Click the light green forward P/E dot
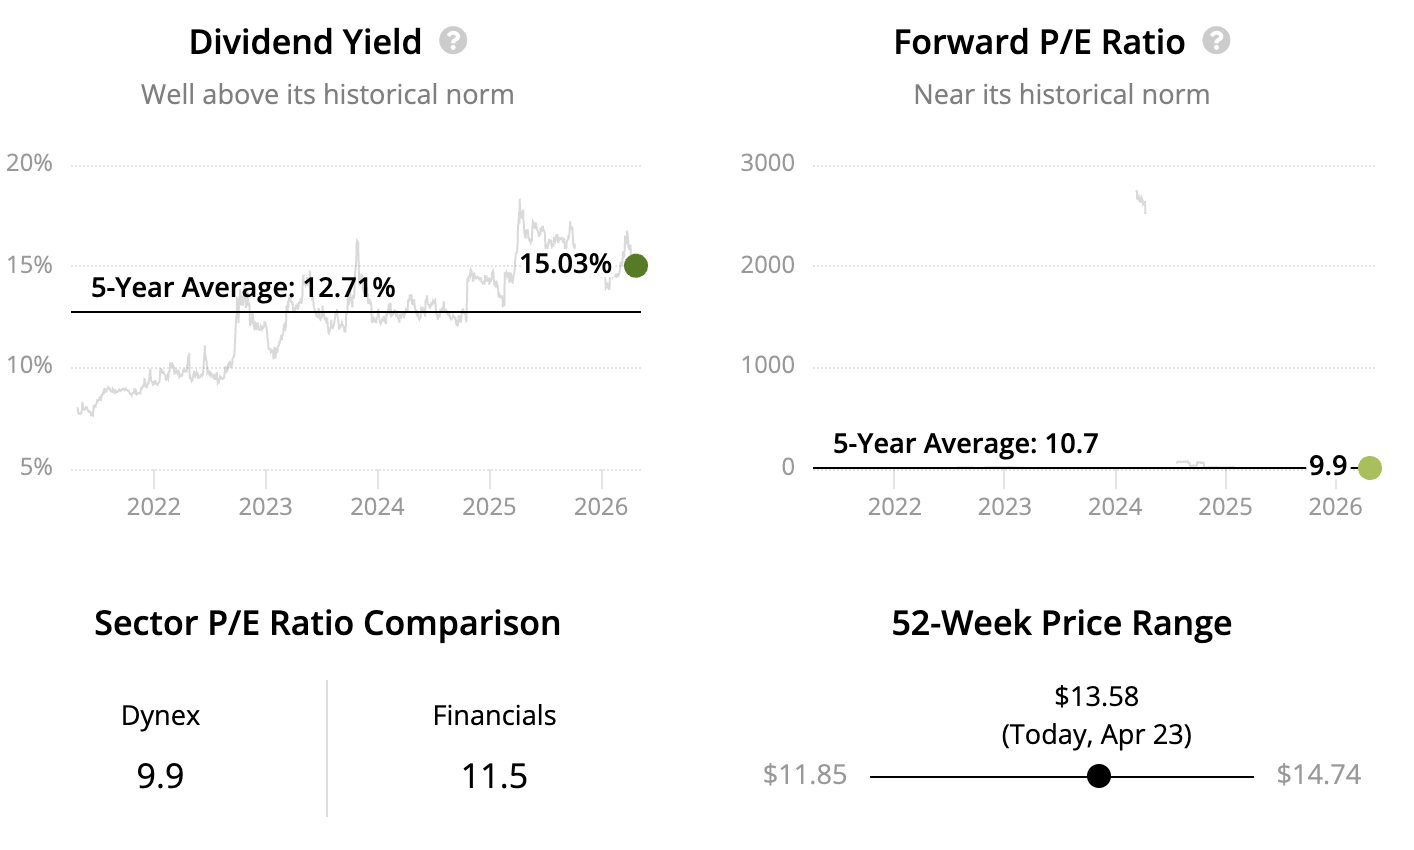The image size is (1414, 850). (1369, 467)
